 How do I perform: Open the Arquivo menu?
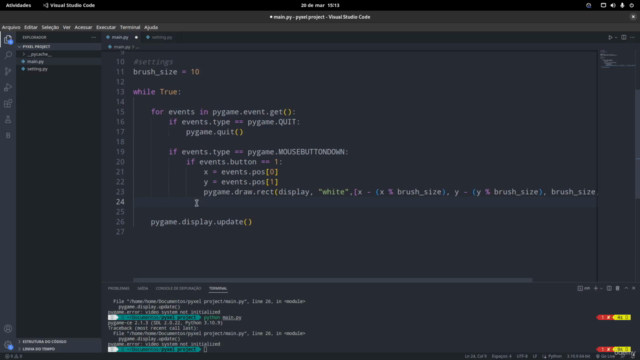coord(11,27)
